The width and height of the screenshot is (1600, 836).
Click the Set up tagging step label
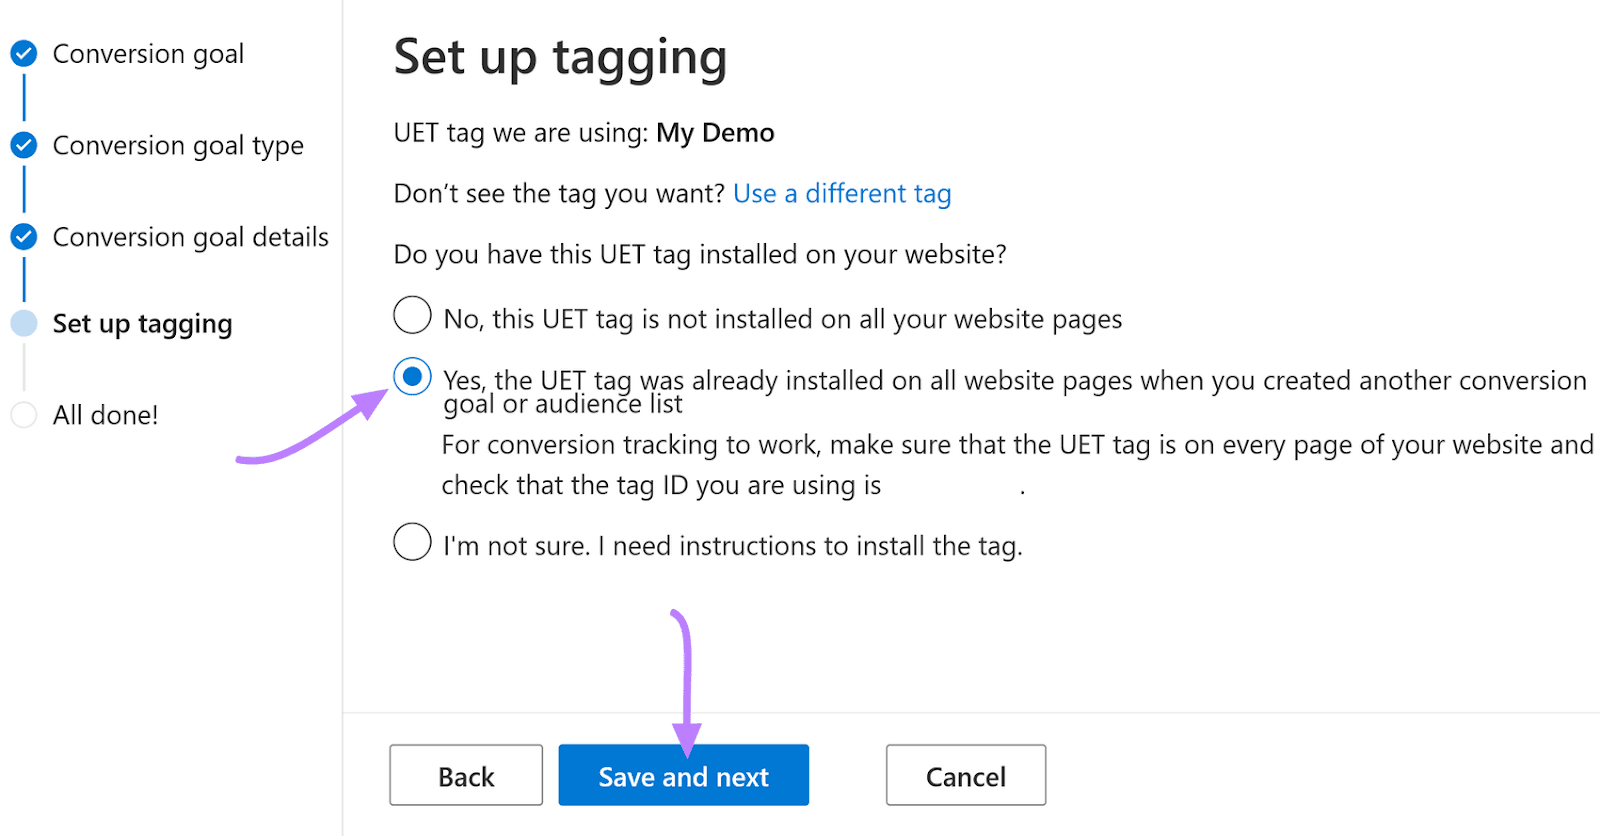142,324
